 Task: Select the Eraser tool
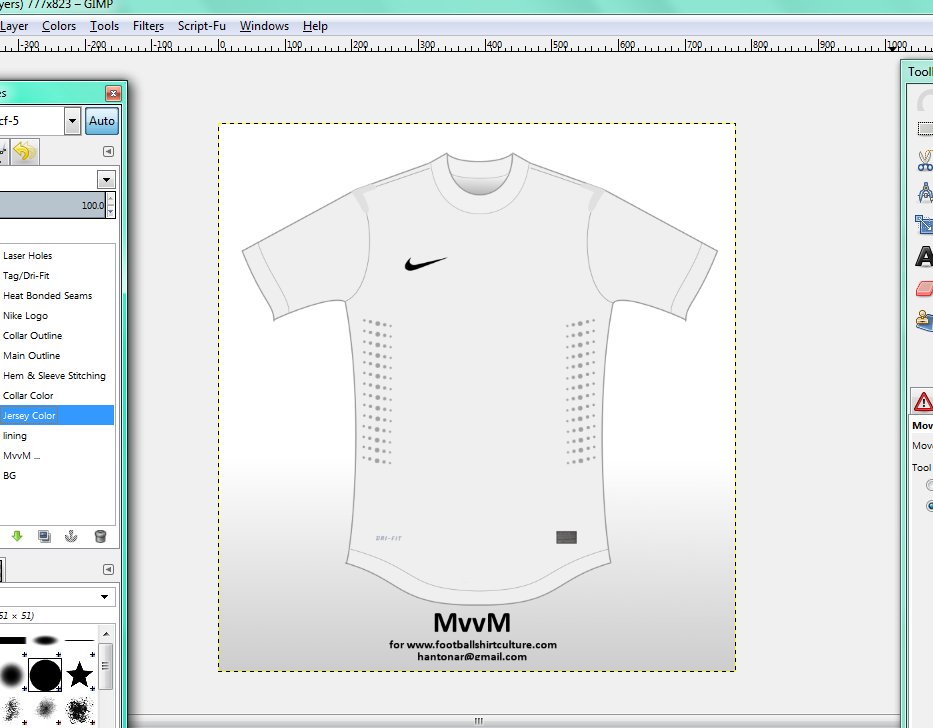tap(923, 289)
